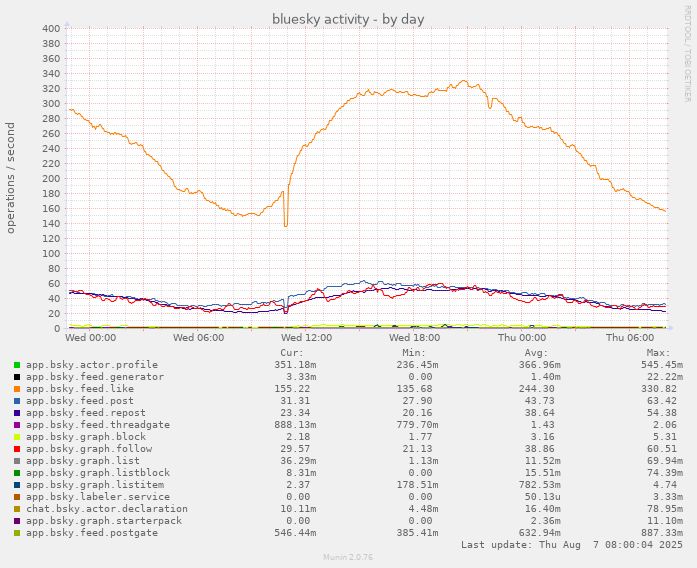Select the app.bsky.graph.block legend label

pos(86,437)
